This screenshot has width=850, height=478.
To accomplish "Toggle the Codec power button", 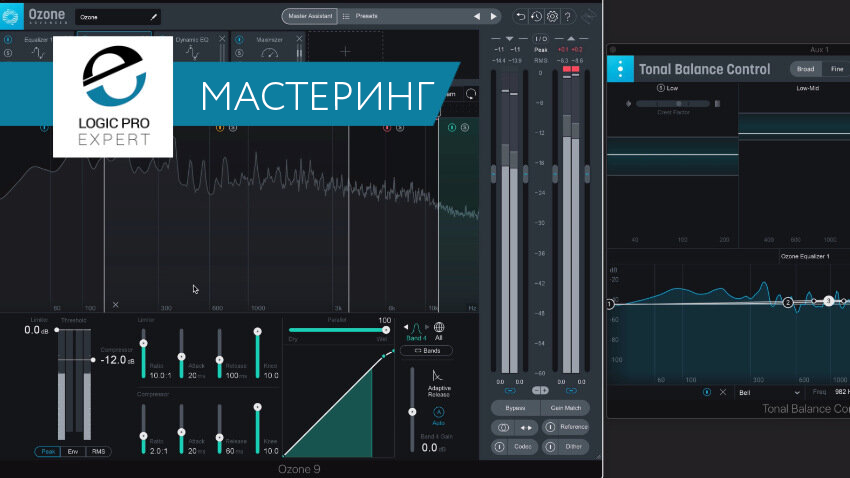I will click(499, 447).
